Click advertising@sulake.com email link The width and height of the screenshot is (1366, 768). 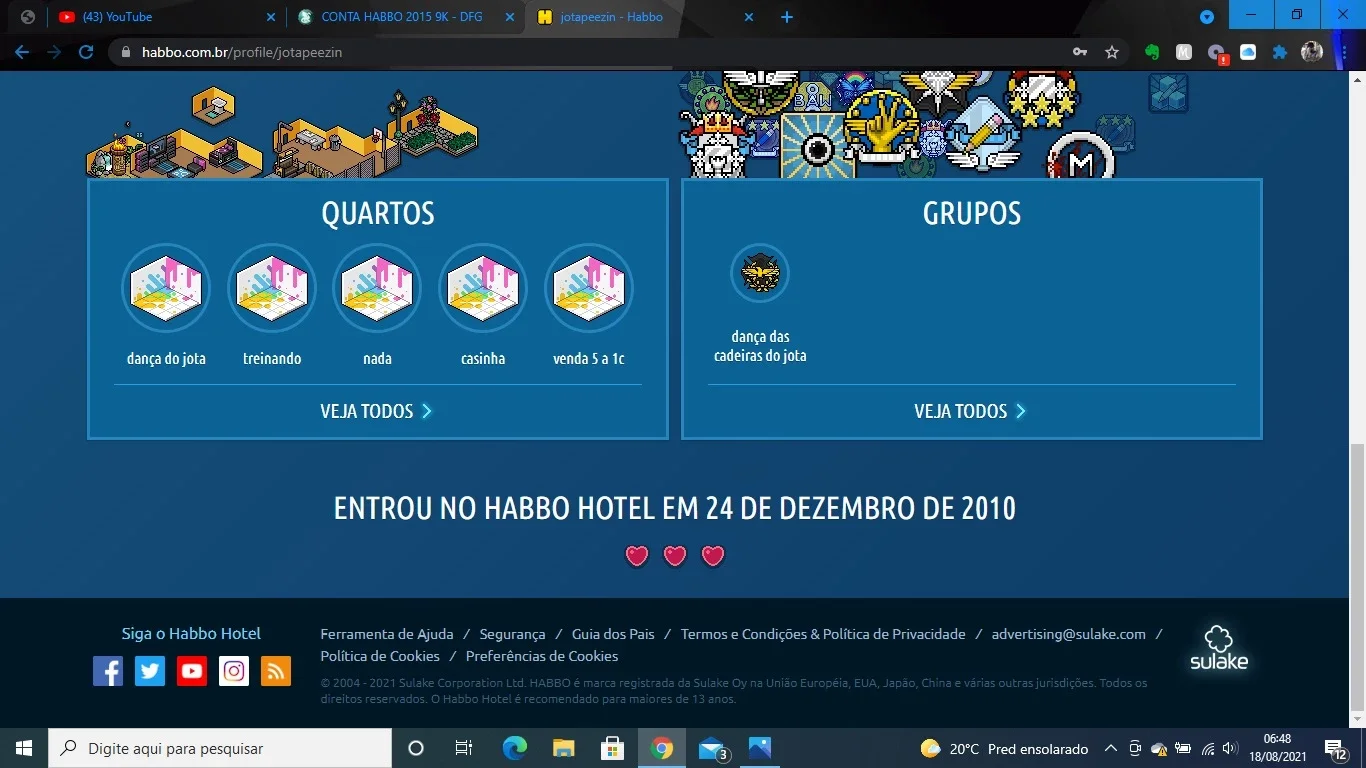pos(1069,634)
